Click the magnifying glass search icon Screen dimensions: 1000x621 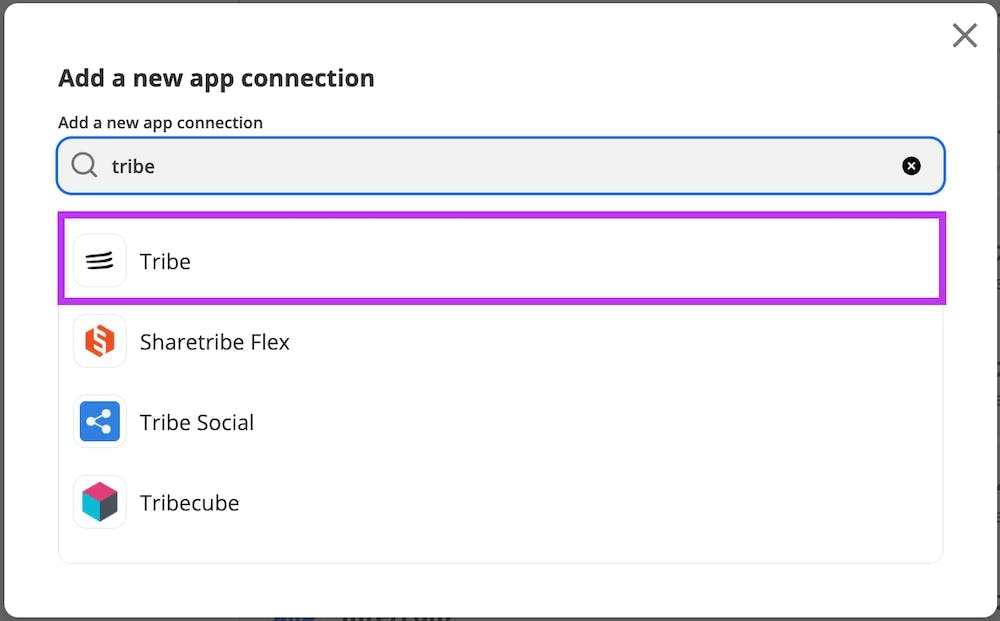(x=85, y=165)
